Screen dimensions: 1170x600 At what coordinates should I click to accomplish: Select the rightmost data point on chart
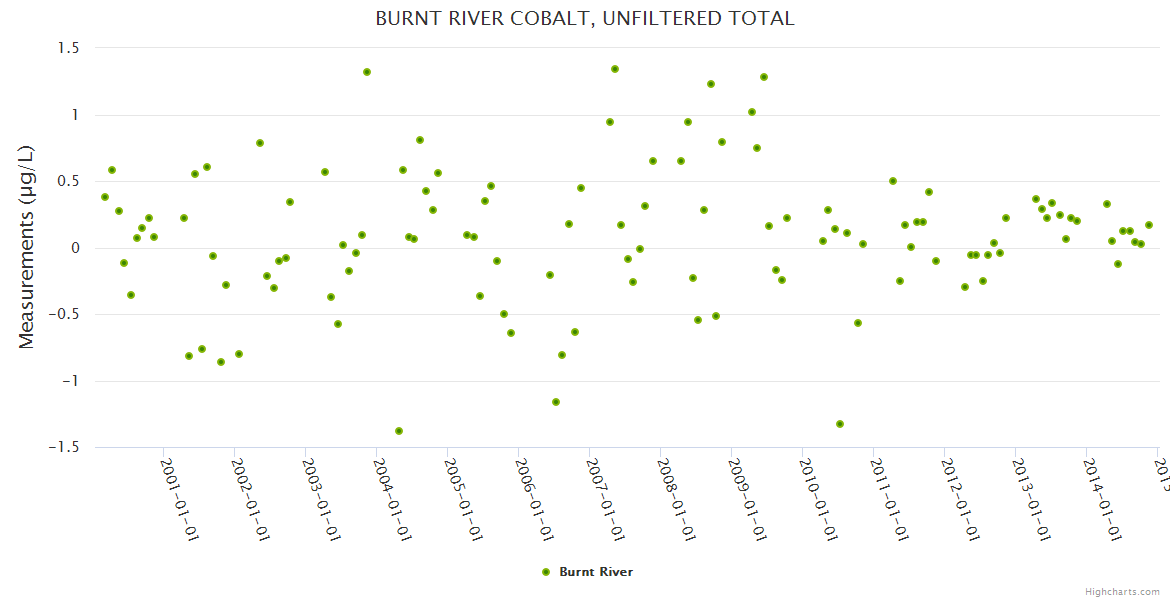(1149, 225)
